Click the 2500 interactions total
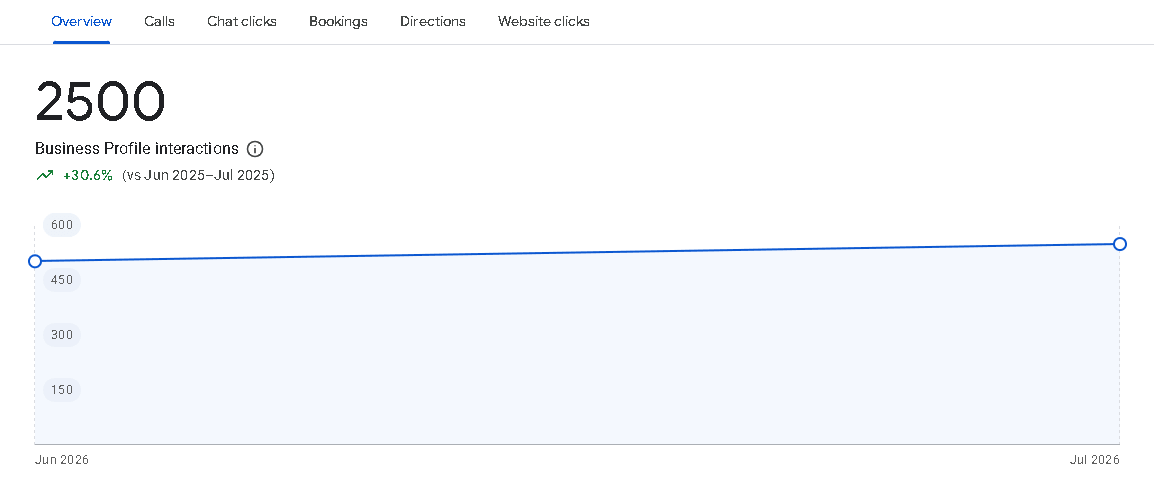Screen dimensions: 1154x477 click(x=100, y=100)
